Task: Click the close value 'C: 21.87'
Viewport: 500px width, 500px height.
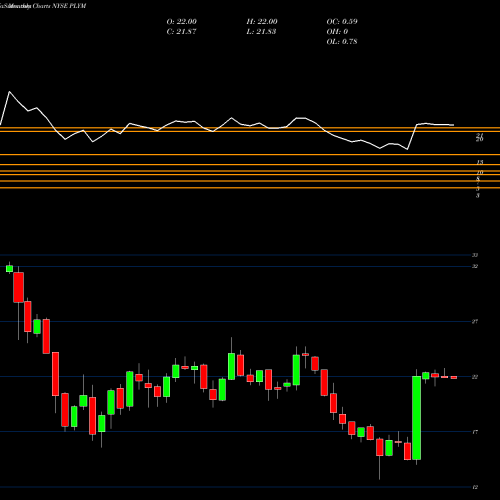Action: (181, 32)
